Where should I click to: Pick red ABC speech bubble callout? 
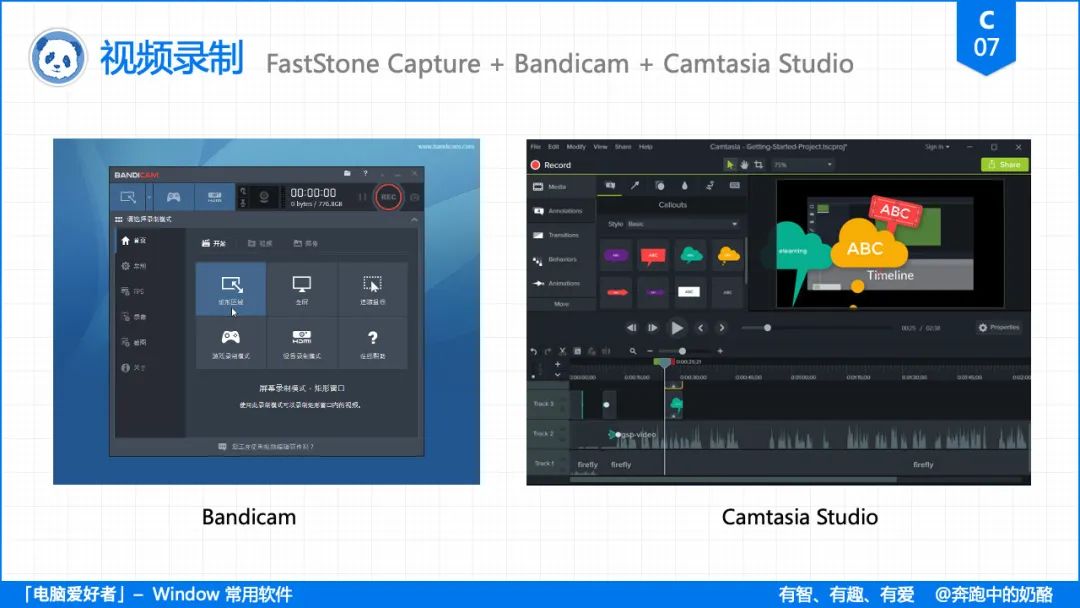653,255
